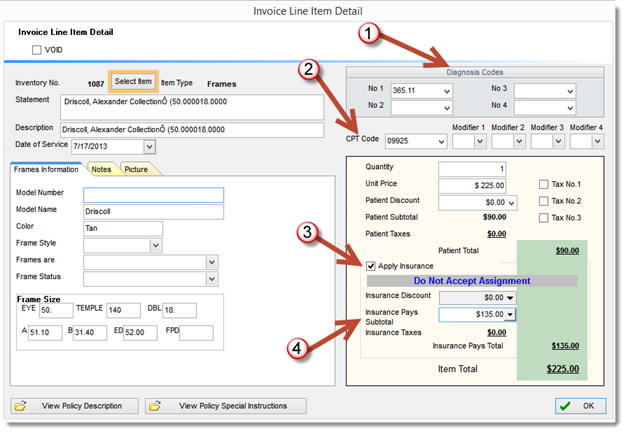The width and height of the screenshot is (626, 433).
Task: Open the Picture tab
Action: click(x=137, y=169)
